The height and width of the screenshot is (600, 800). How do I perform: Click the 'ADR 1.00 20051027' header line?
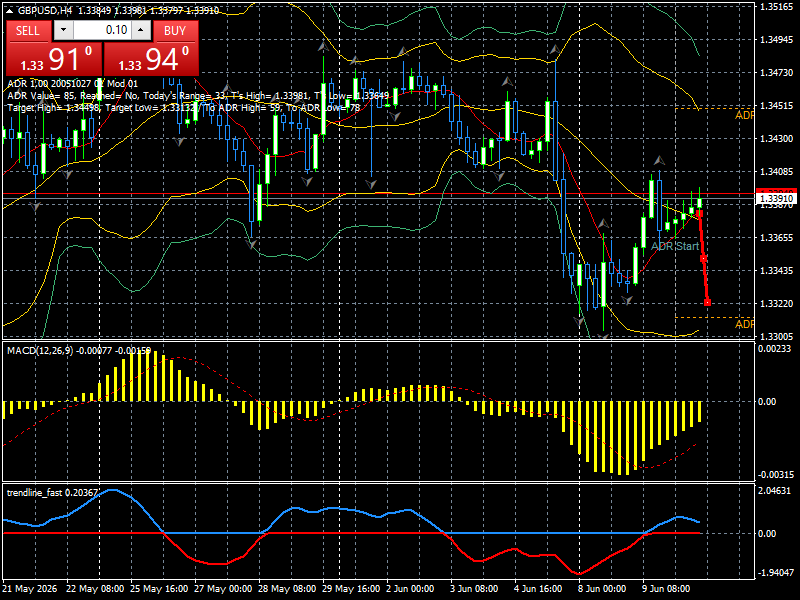[x=72, y=84]
